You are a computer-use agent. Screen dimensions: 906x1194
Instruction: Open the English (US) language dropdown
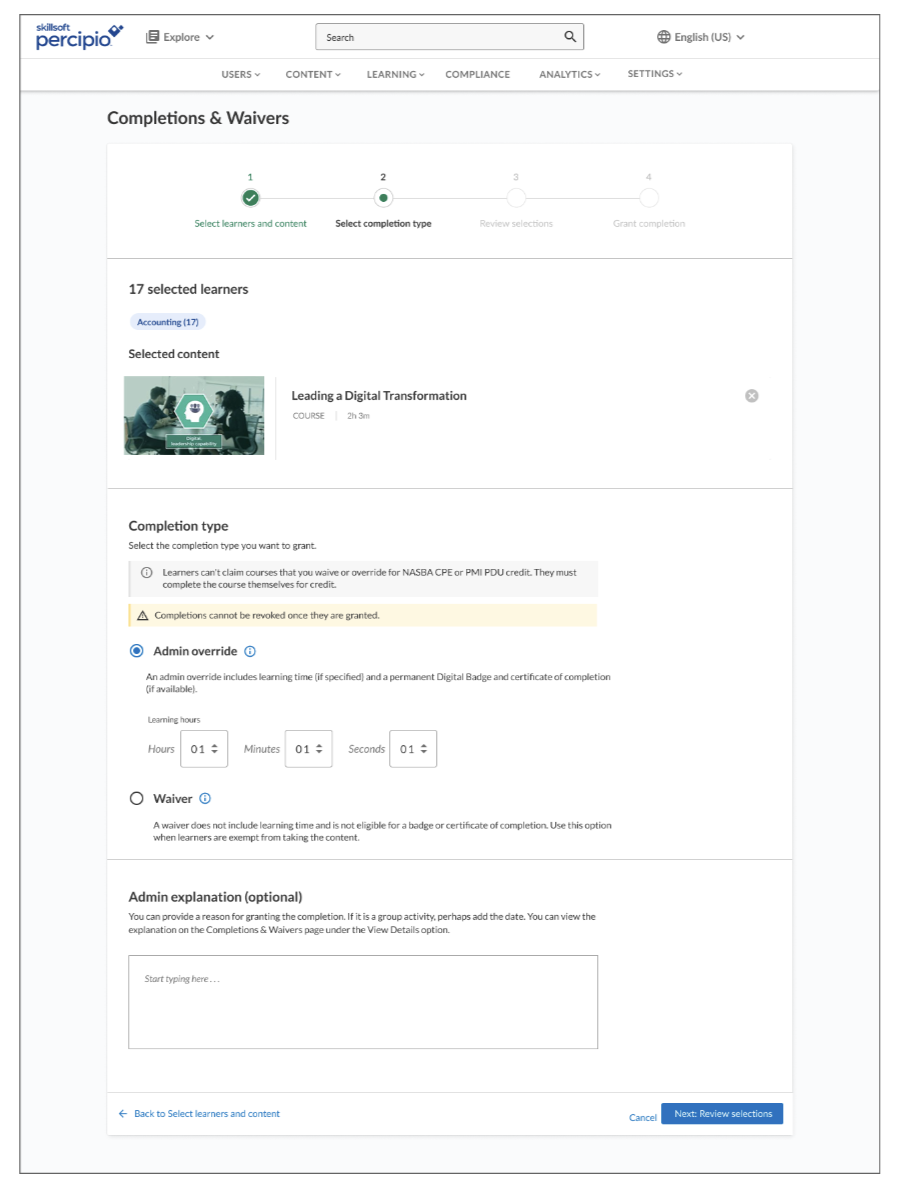(701, 37)
